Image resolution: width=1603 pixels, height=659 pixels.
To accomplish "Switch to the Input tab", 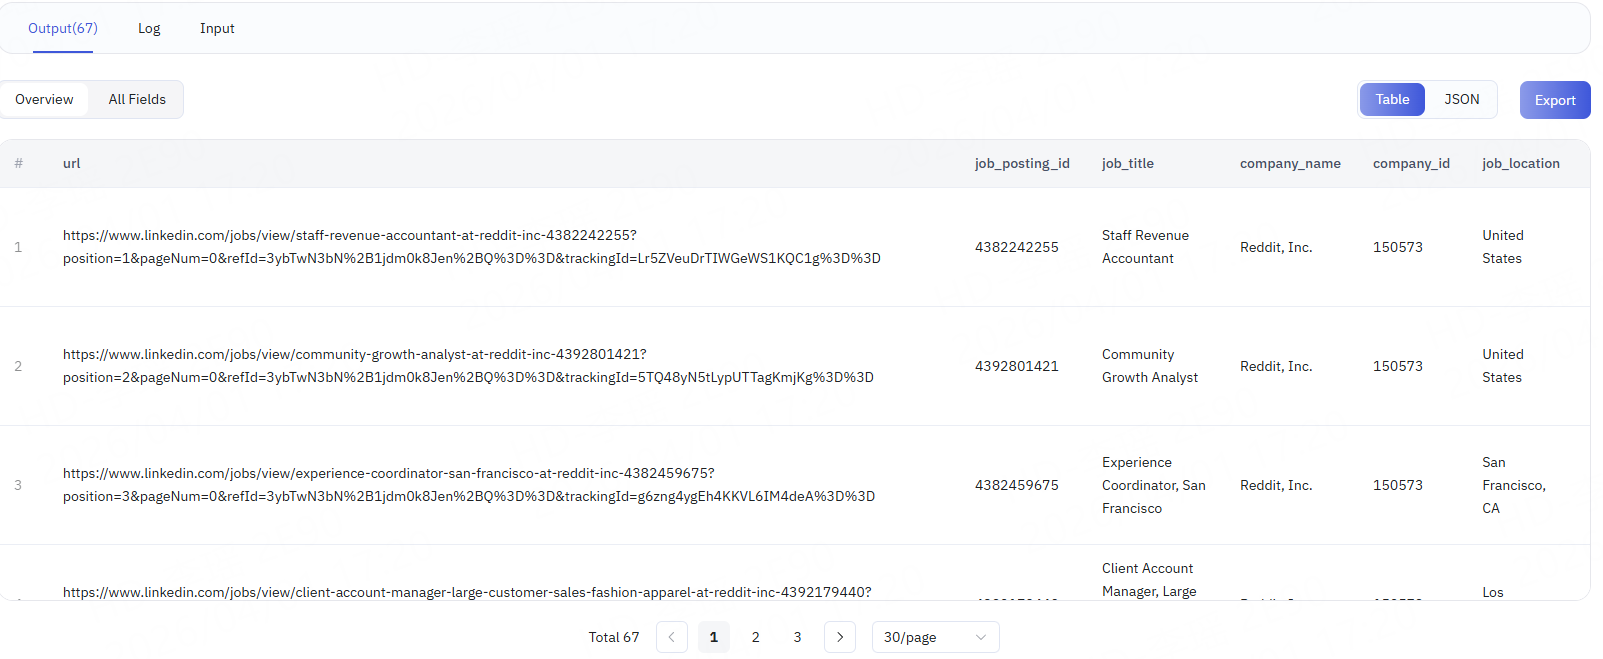I will point(217,28).
